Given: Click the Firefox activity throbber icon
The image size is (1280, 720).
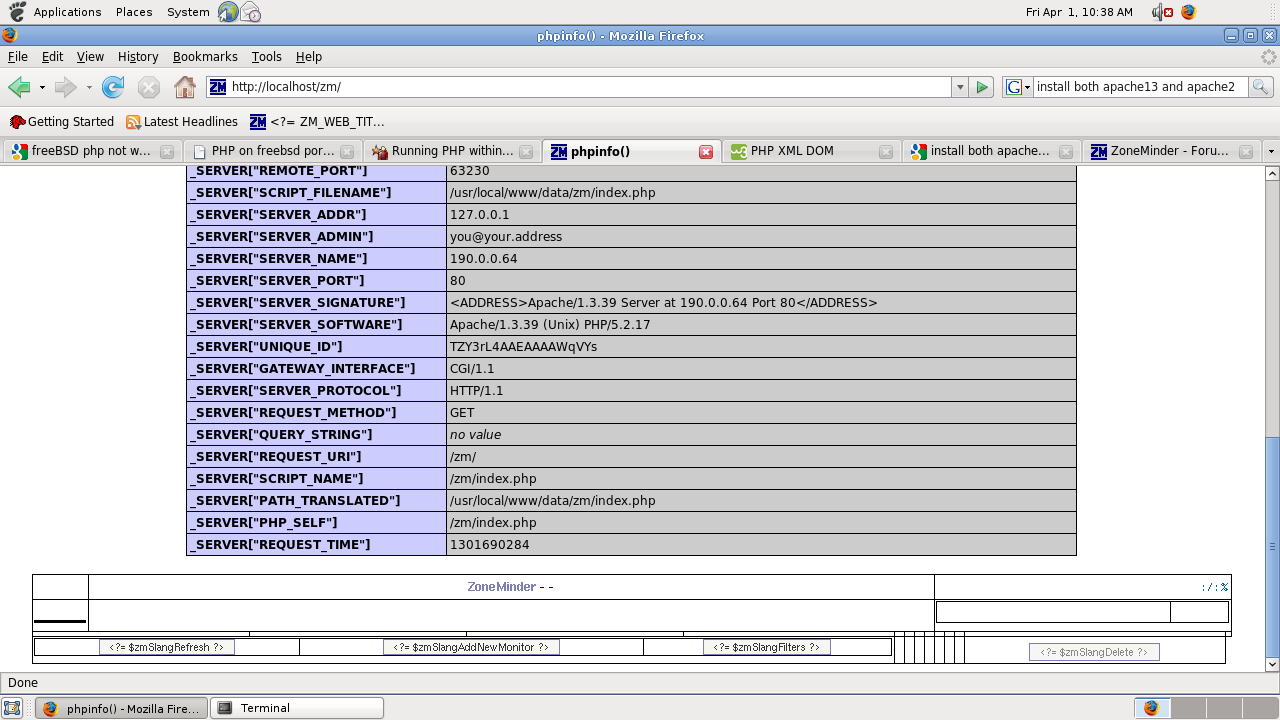Looking at the screenshot, I should point(1268,57).
